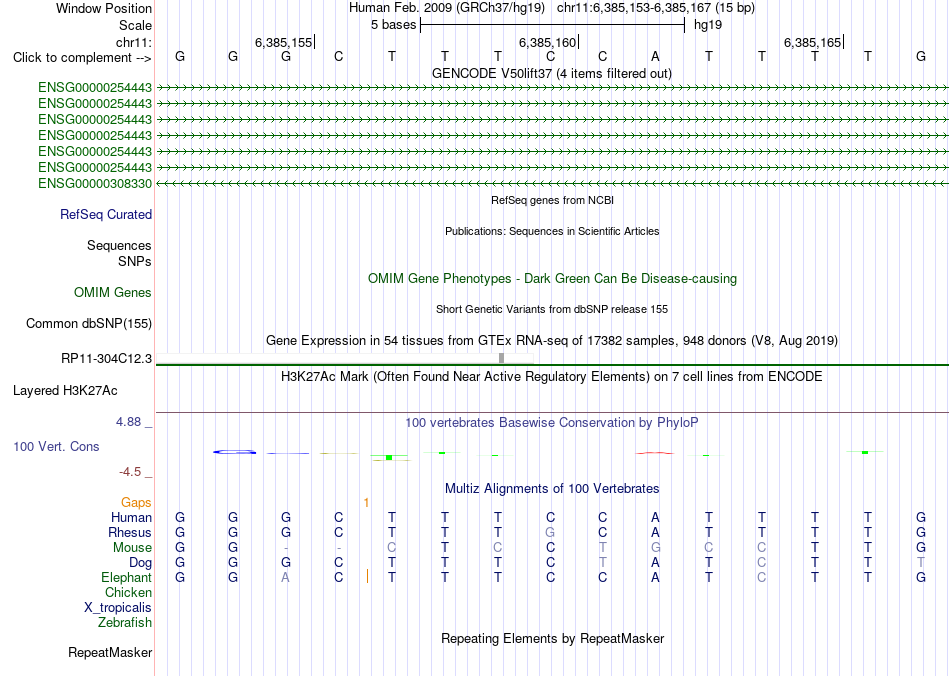Click the "RefSeq genes from NCBI" title

coord(553,200)
